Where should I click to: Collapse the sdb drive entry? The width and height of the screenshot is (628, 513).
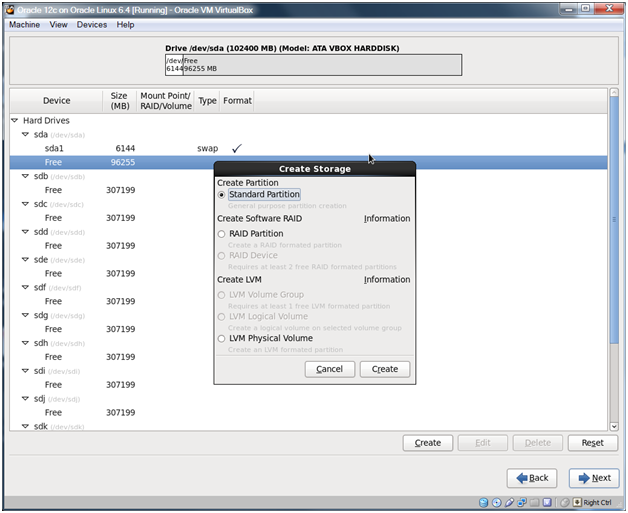(x=25, y=176)
